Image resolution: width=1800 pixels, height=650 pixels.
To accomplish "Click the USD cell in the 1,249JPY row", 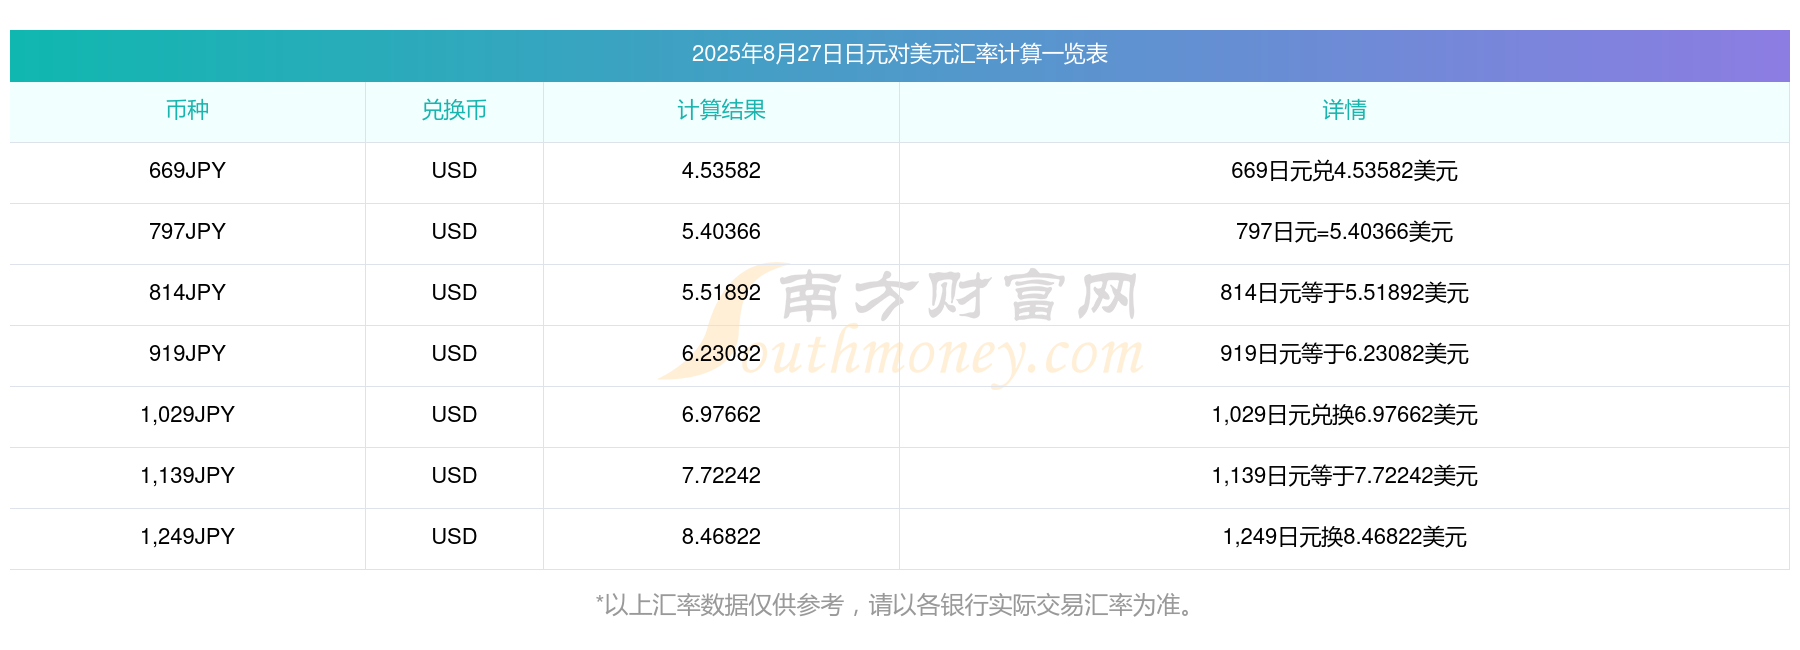I will [x=454, y=537].
